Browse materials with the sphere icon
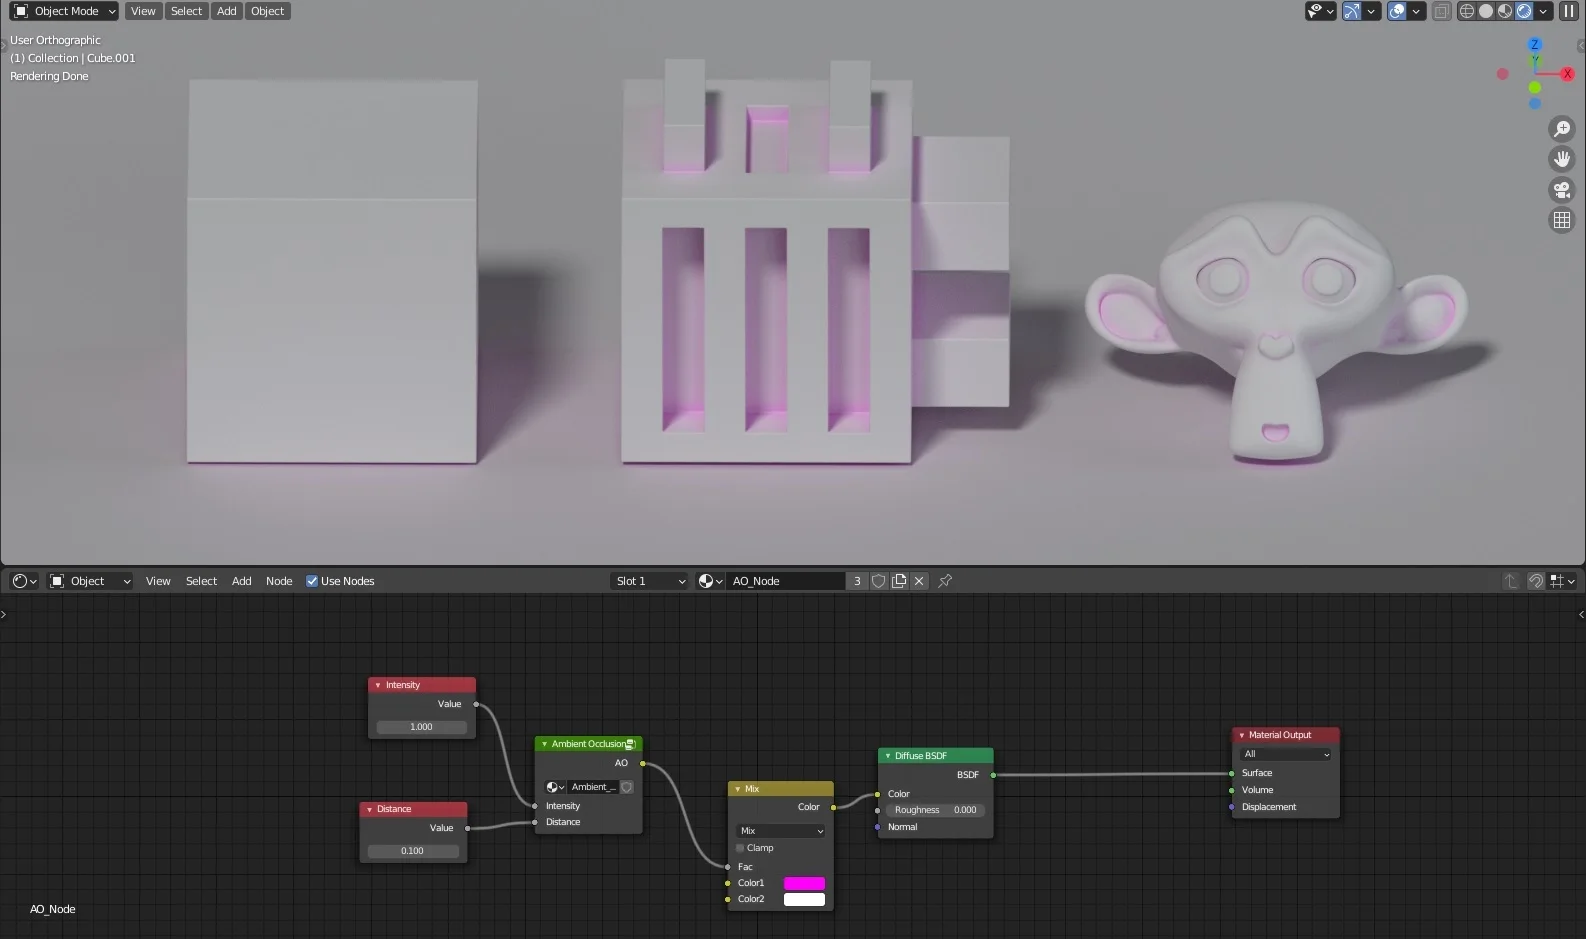This screenshot has height=939, width=1586. [710, 581]
